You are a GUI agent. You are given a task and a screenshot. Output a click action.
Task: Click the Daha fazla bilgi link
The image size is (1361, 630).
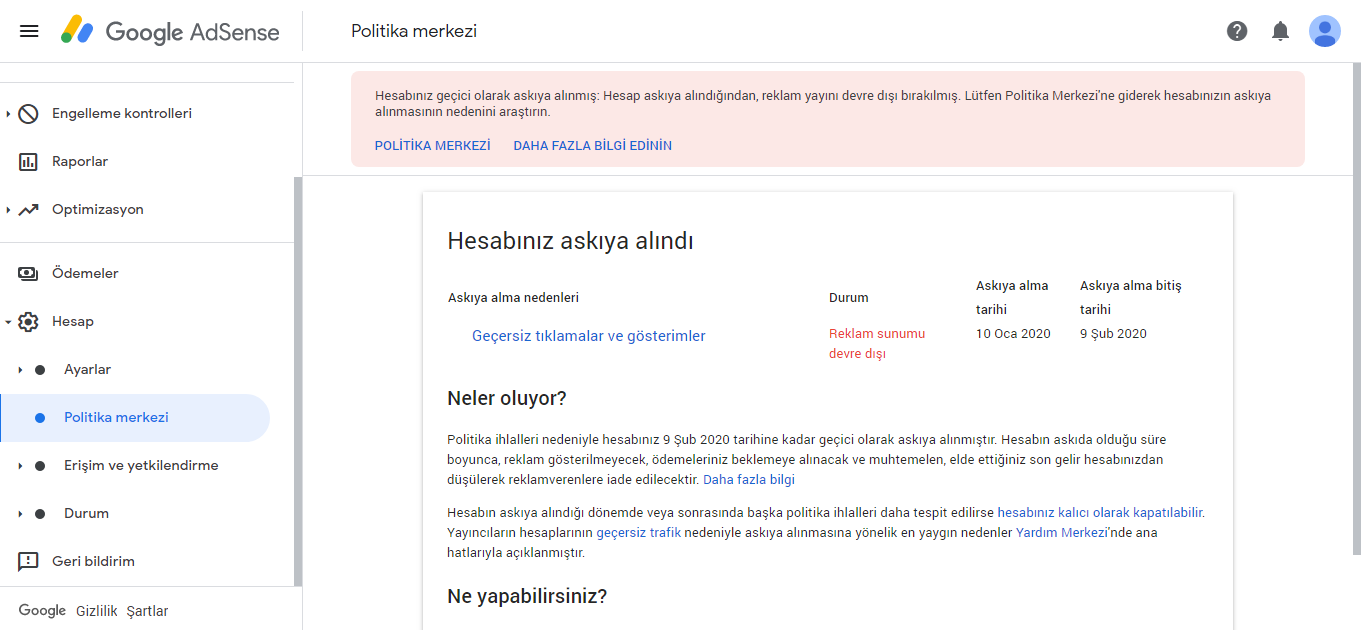(749, 479)
